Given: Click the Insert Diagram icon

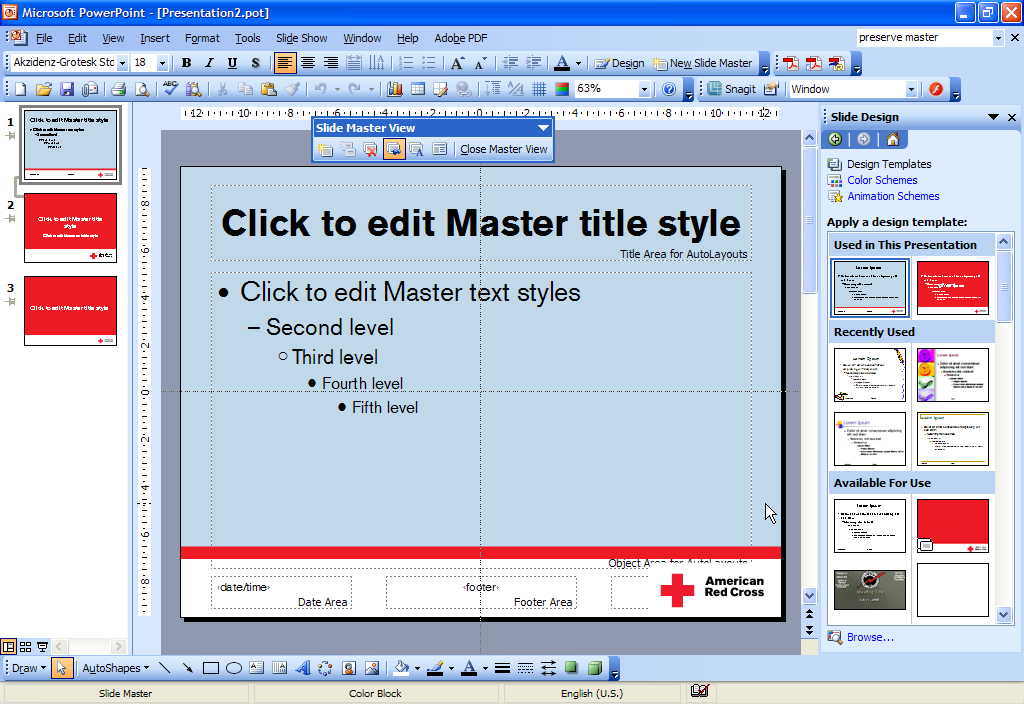Looking at the screenshot, I should (x=325, y=667).
